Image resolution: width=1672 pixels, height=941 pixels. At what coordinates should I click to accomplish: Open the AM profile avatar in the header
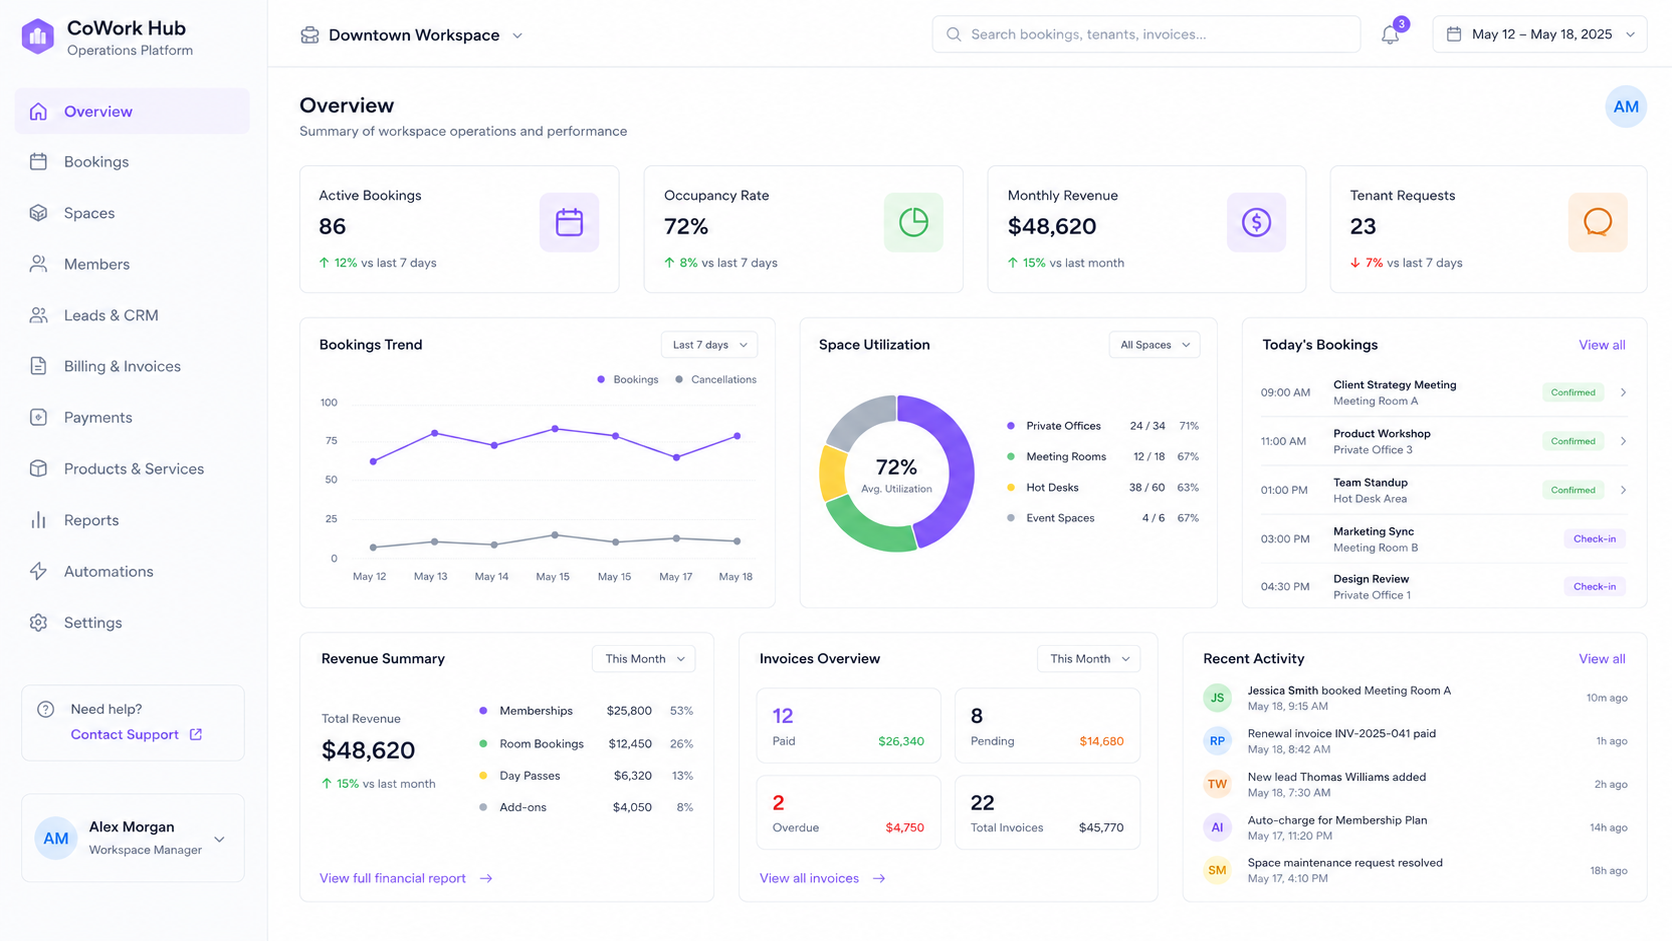pyautogui.click(x=1626, y=107)
